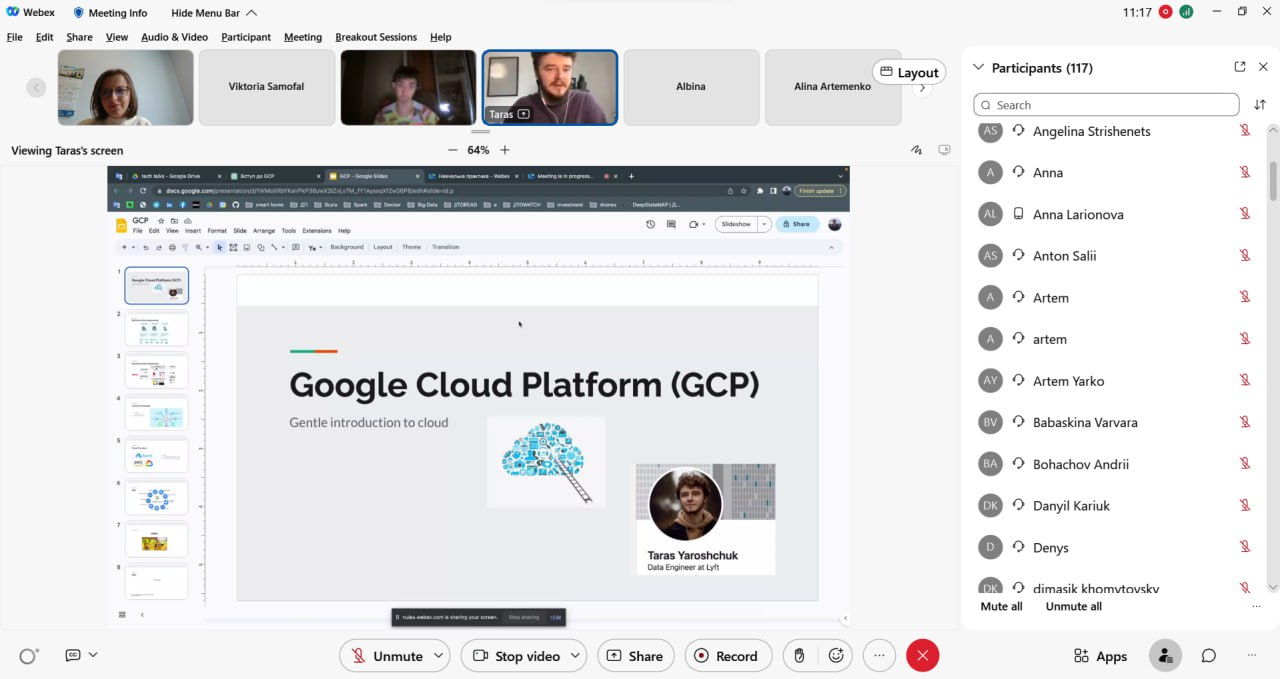Click Mute all
The image size is (1280, 679).
point(1001,606)
